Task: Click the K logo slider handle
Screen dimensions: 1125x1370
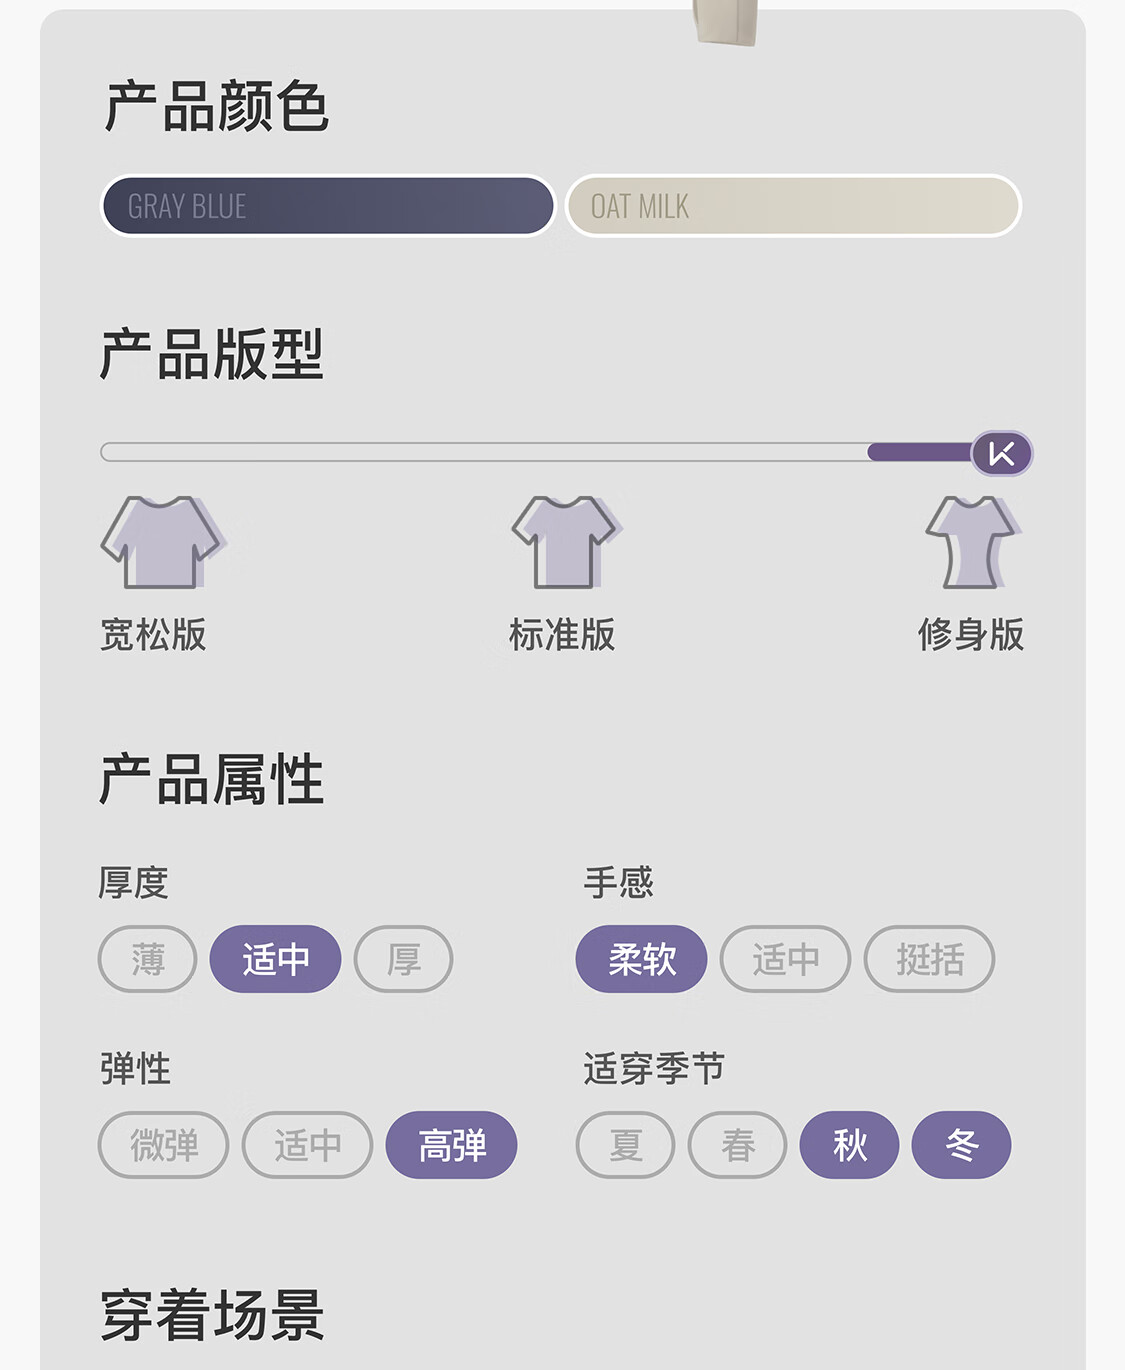Action: [1001, 454]
